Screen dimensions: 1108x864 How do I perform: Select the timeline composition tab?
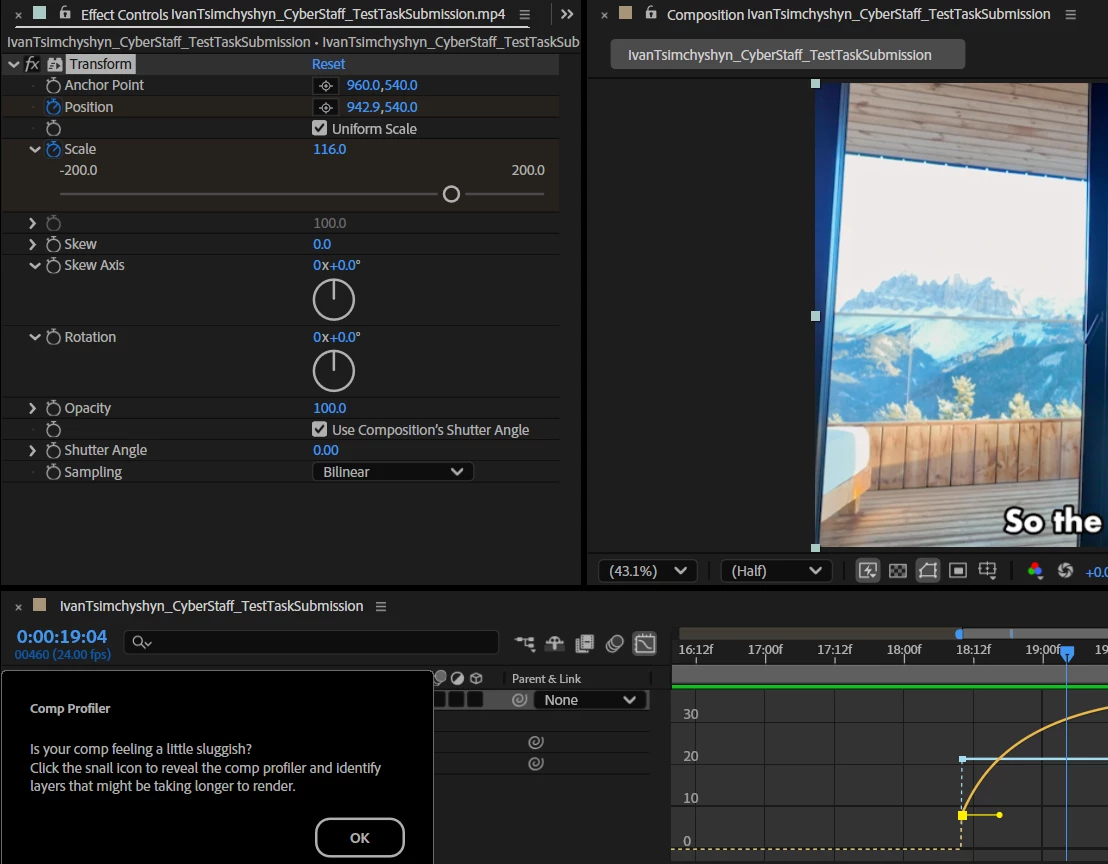click(x=211, y=606)
